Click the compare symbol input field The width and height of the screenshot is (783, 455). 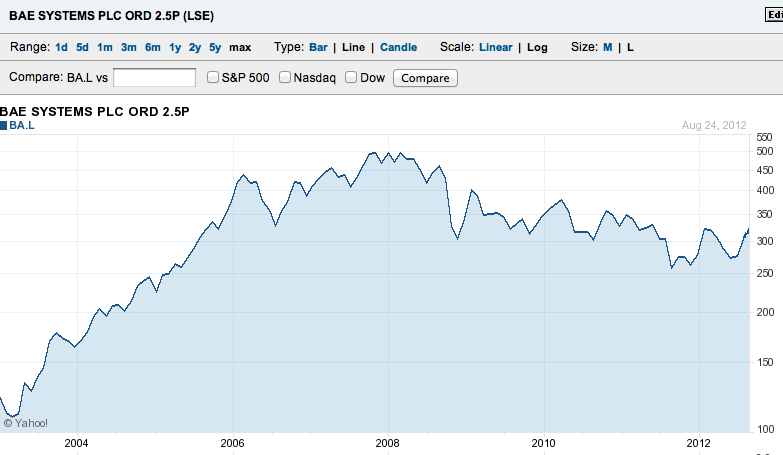pos(154,78)
